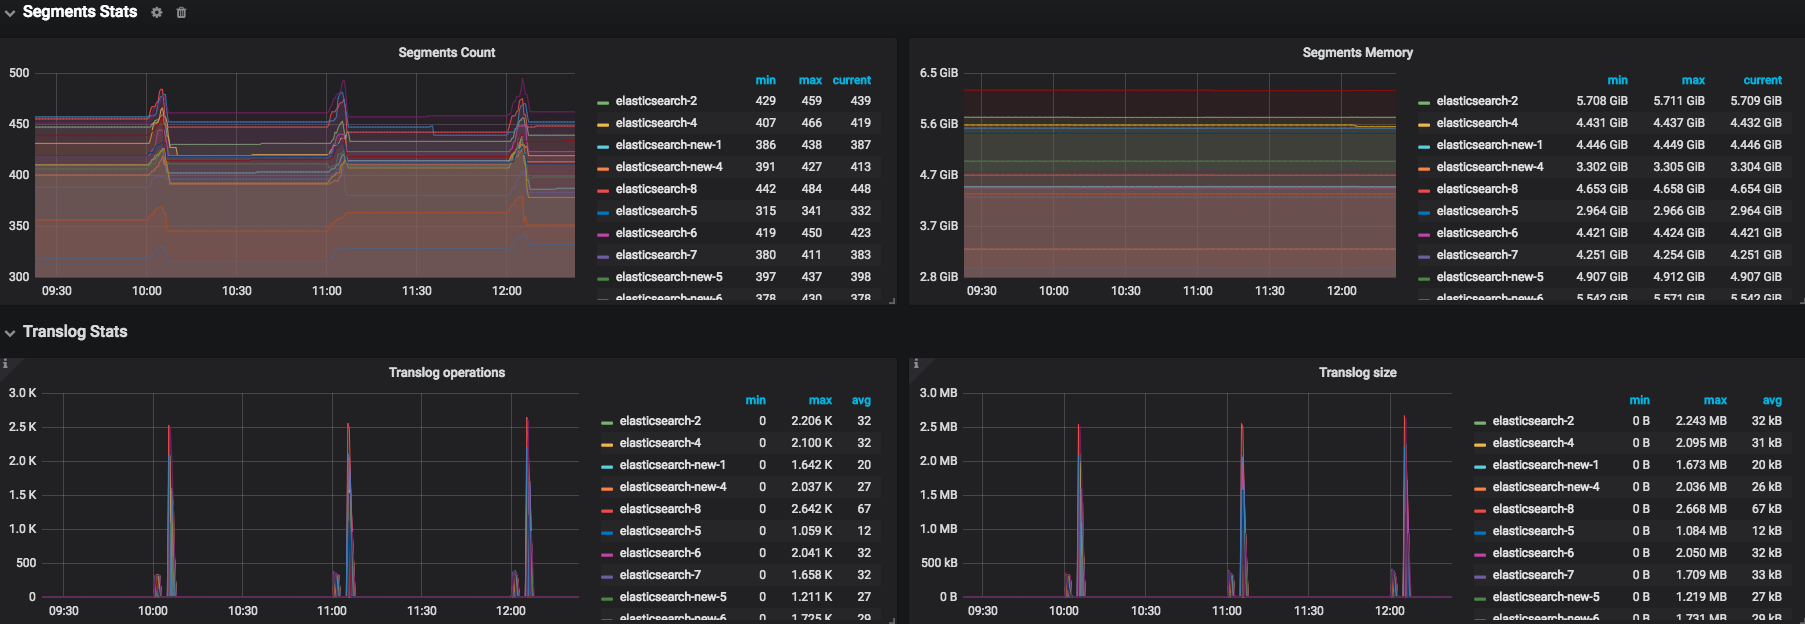Change elasticsearch-4 color swatch in Translog operations legend
Viewport: 1805px width, 624px height.
point(607,444)
